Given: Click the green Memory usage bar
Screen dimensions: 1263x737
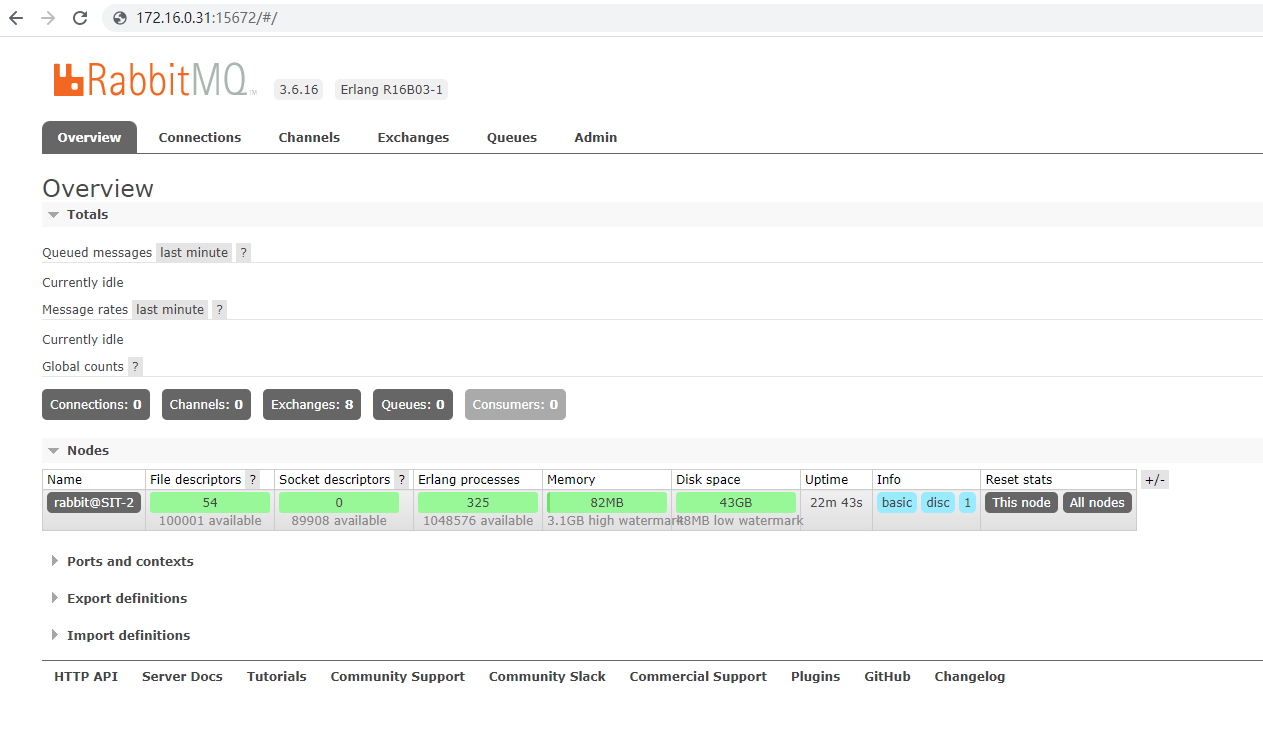Looking at the screenshot, I should 606,502.
